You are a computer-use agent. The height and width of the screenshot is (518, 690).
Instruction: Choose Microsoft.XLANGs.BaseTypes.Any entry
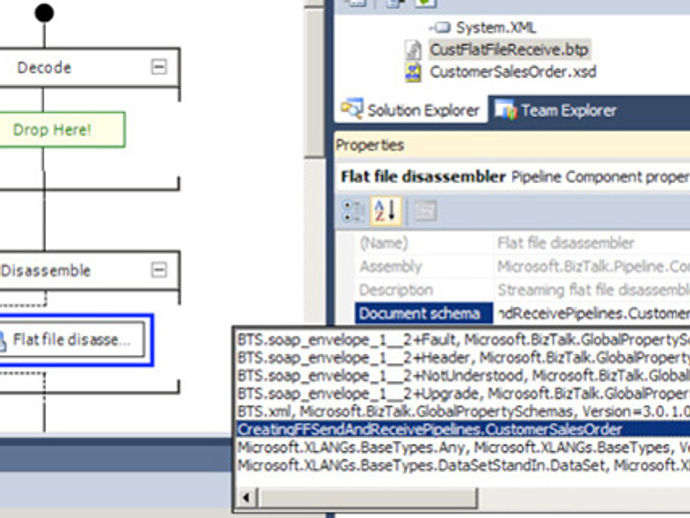coord(463,447)
